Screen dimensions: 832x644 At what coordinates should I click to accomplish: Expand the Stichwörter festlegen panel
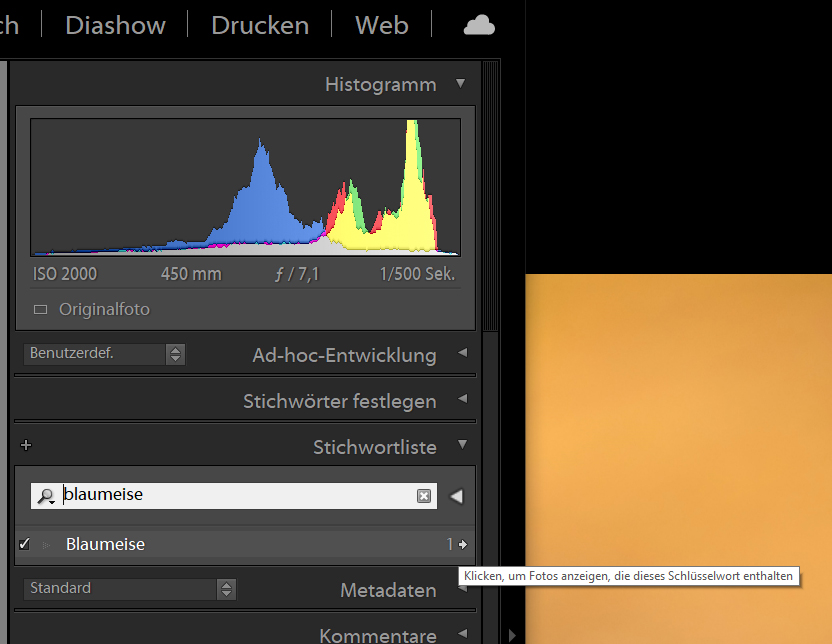point(461,400)
